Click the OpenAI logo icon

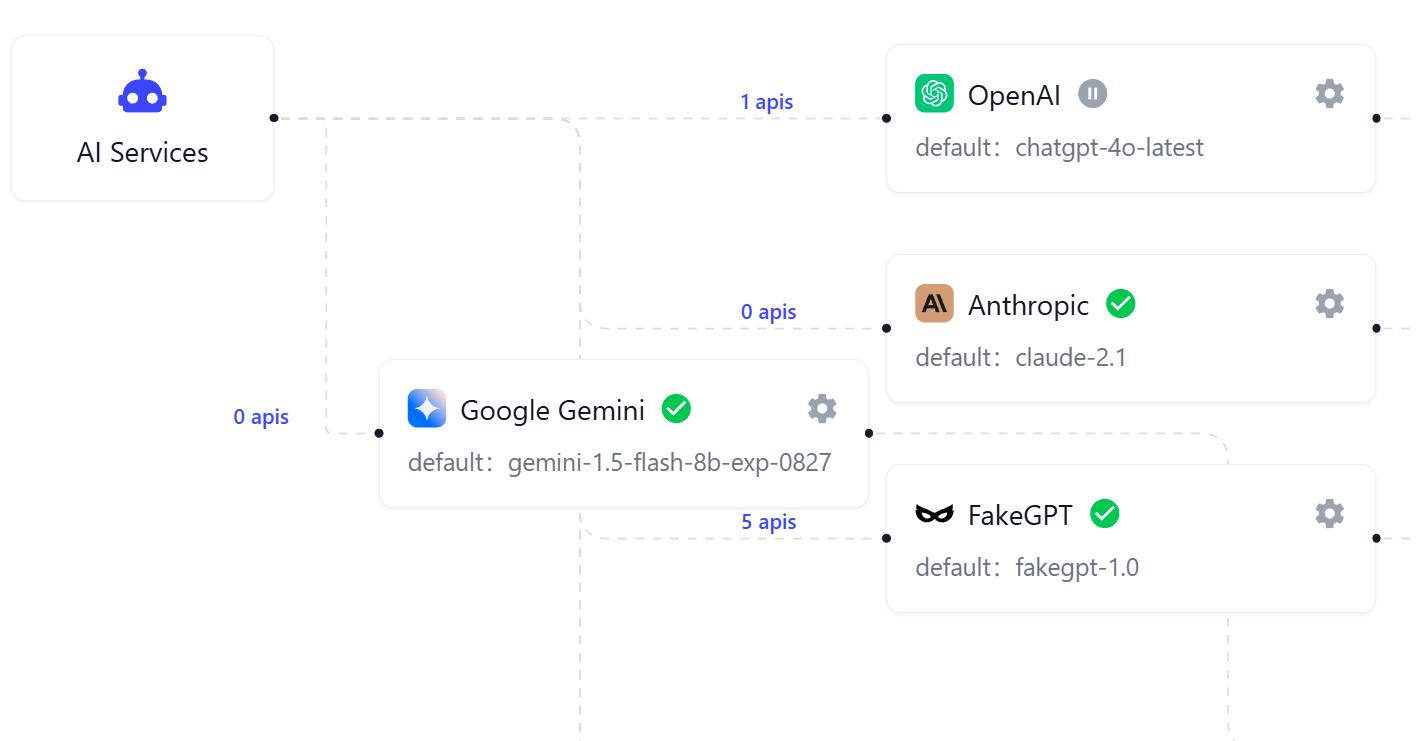[x=934, y=94]
